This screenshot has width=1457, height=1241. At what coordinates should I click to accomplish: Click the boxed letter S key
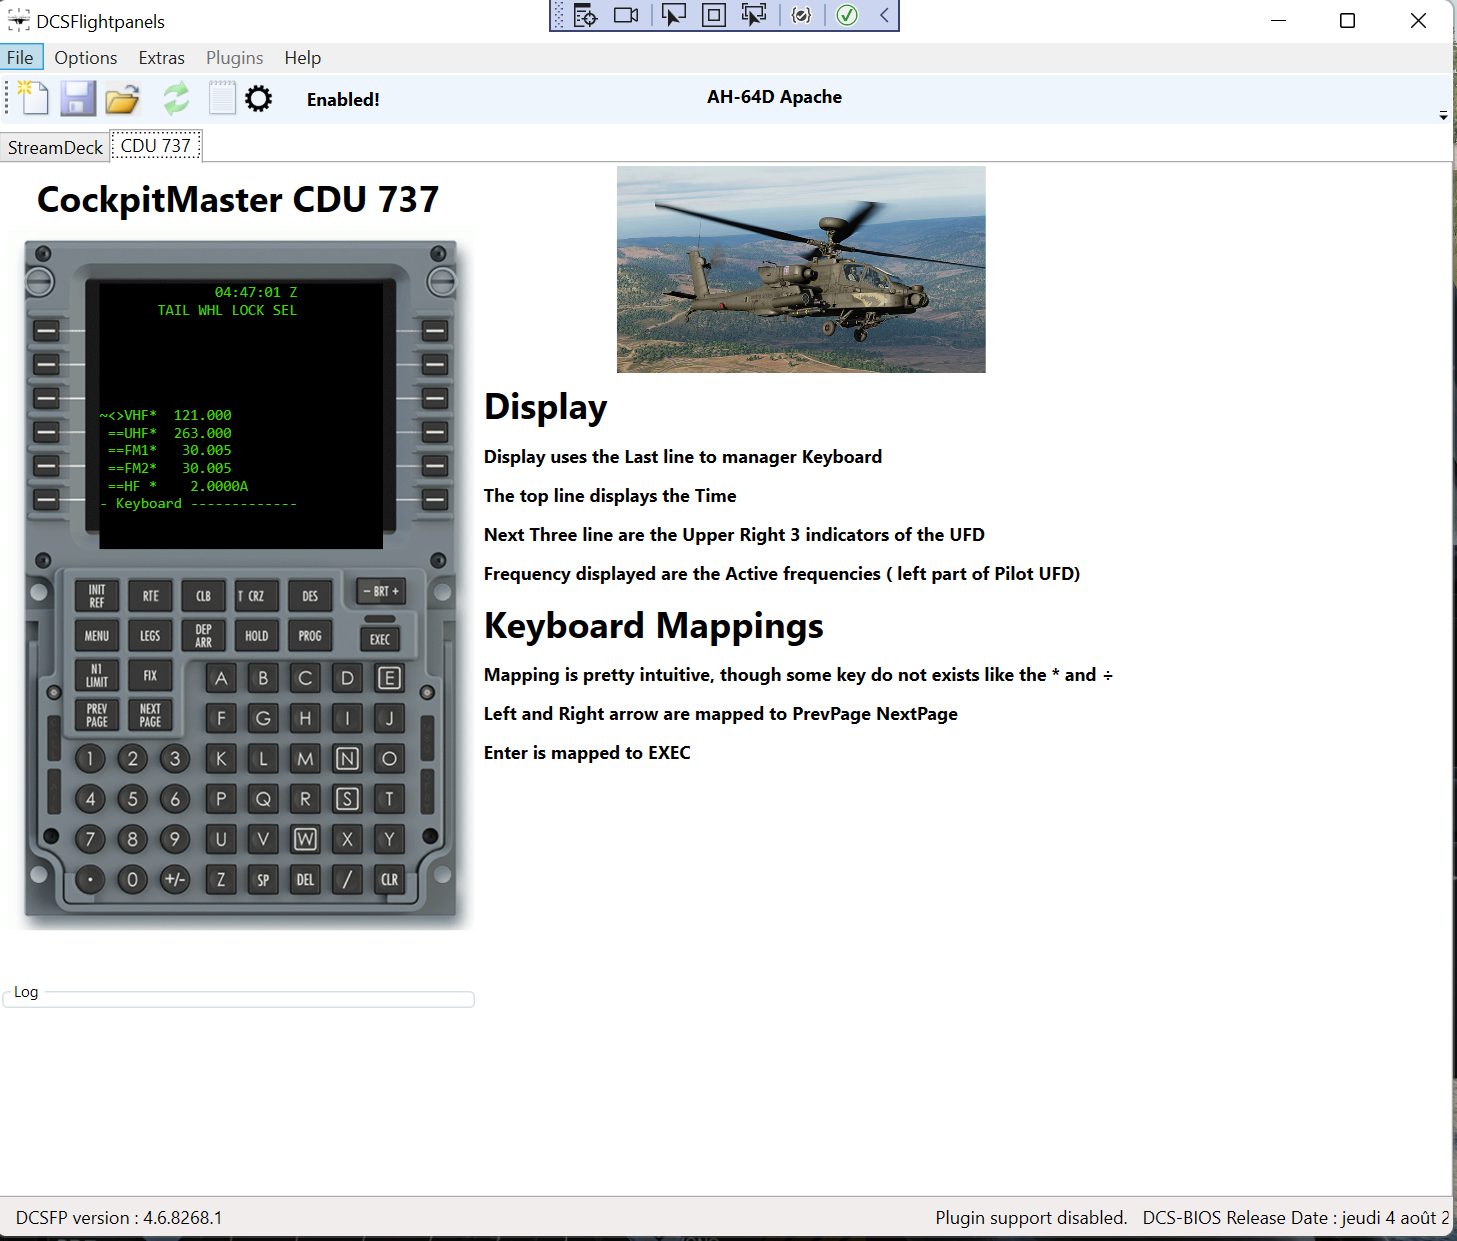[x=347, y=798]
